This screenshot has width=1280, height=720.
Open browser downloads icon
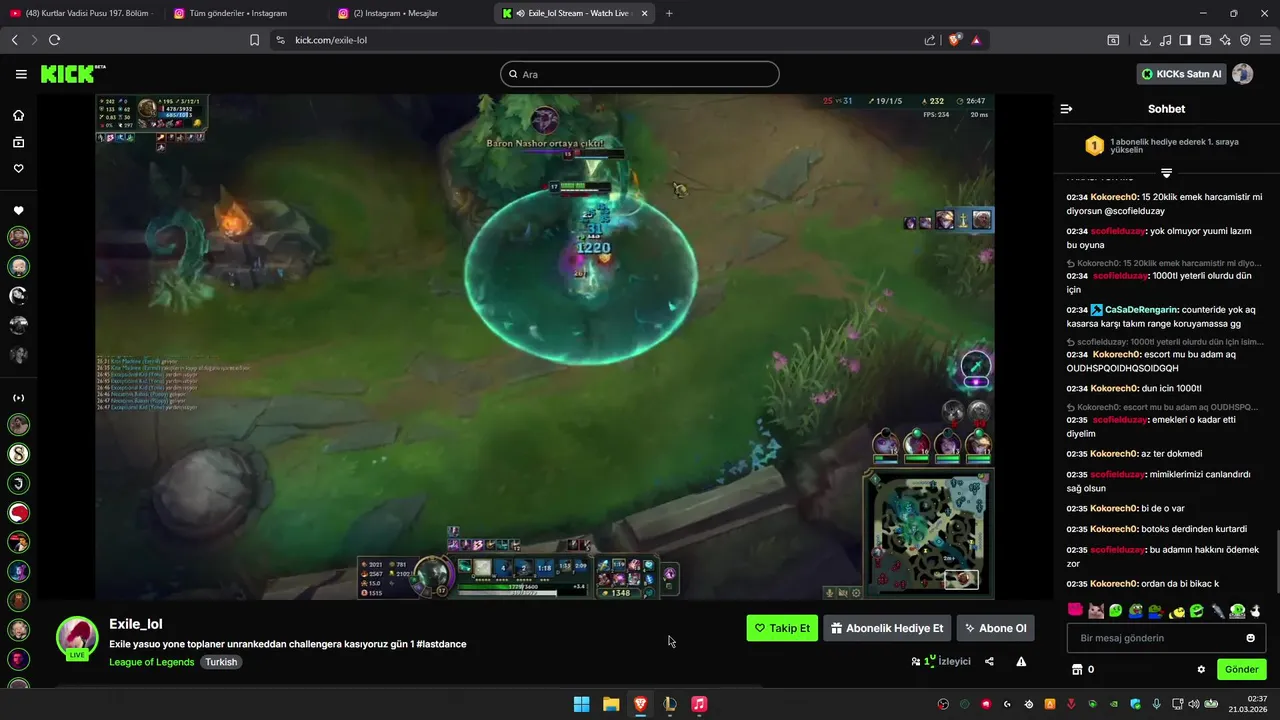1145,40
